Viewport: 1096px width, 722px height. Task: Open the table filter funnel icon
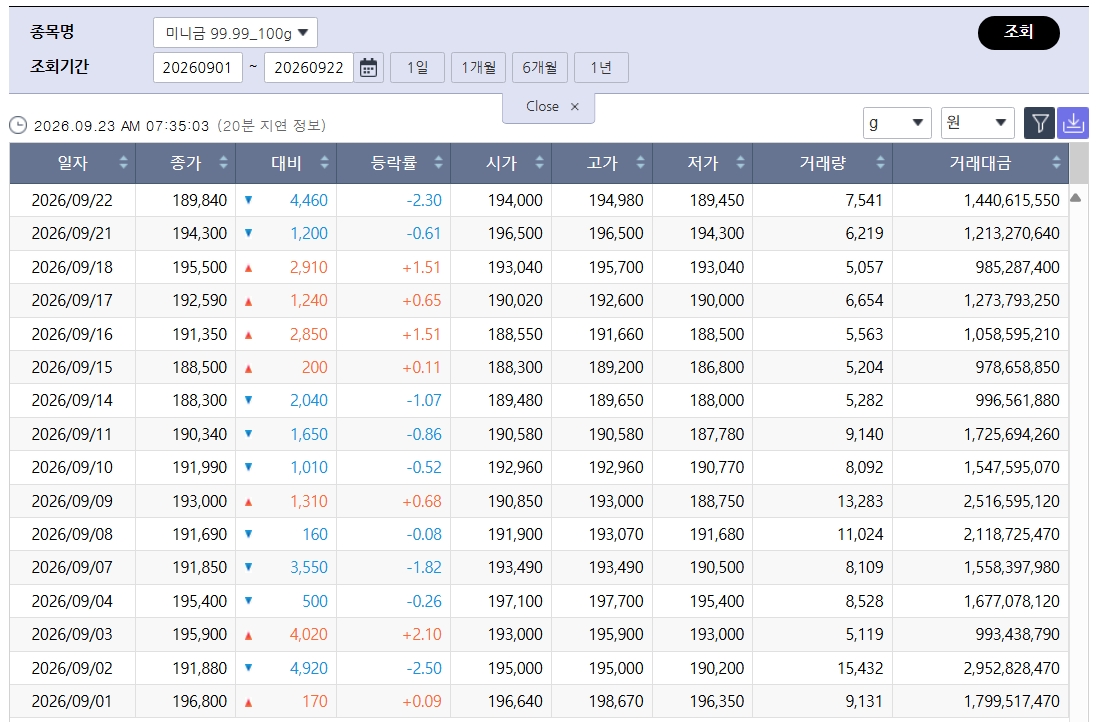click(x=1039, y=124)
